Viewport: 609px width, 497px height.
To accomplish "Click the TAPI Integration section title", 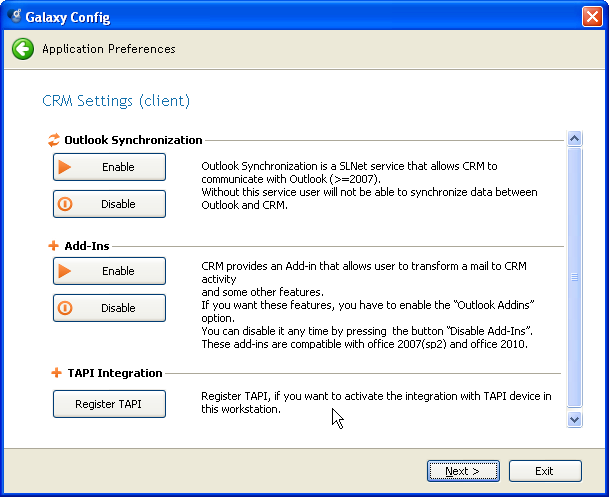I will [115, 373].
